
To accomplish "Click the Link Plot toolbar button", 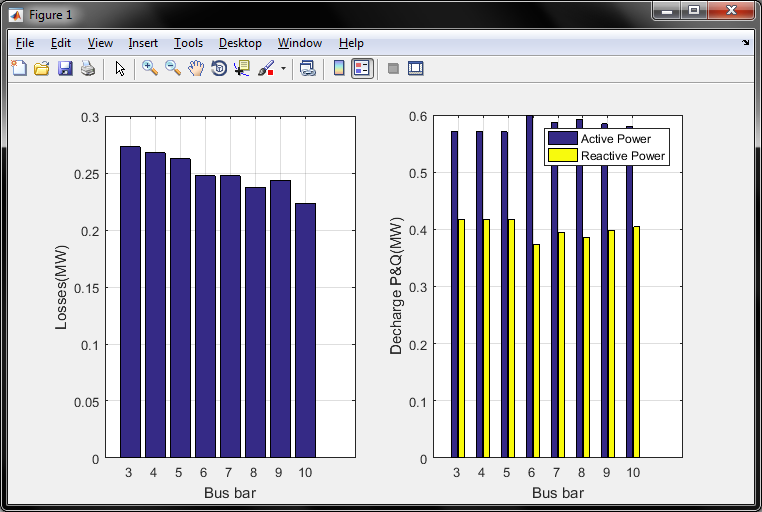I will coord(308,69).
